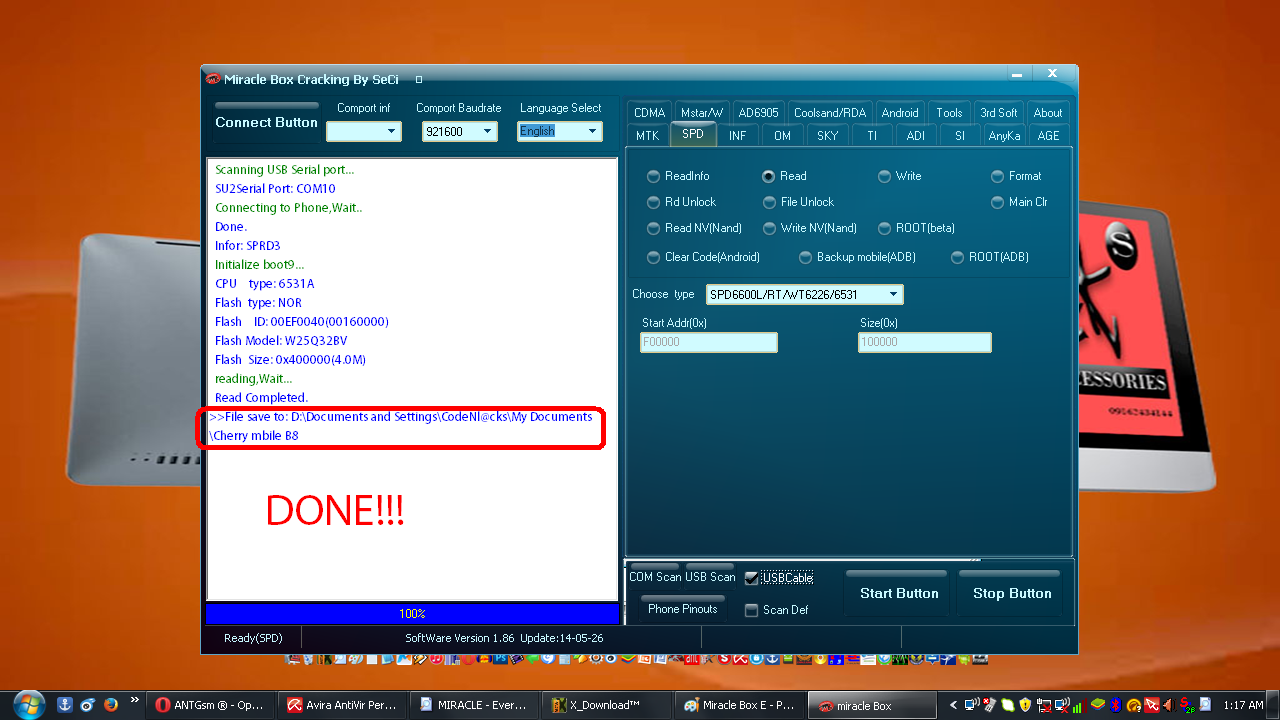1280x720 pixels.
Task: Open Miracle Box E Paint taskbar window
Action: (738, 705)
